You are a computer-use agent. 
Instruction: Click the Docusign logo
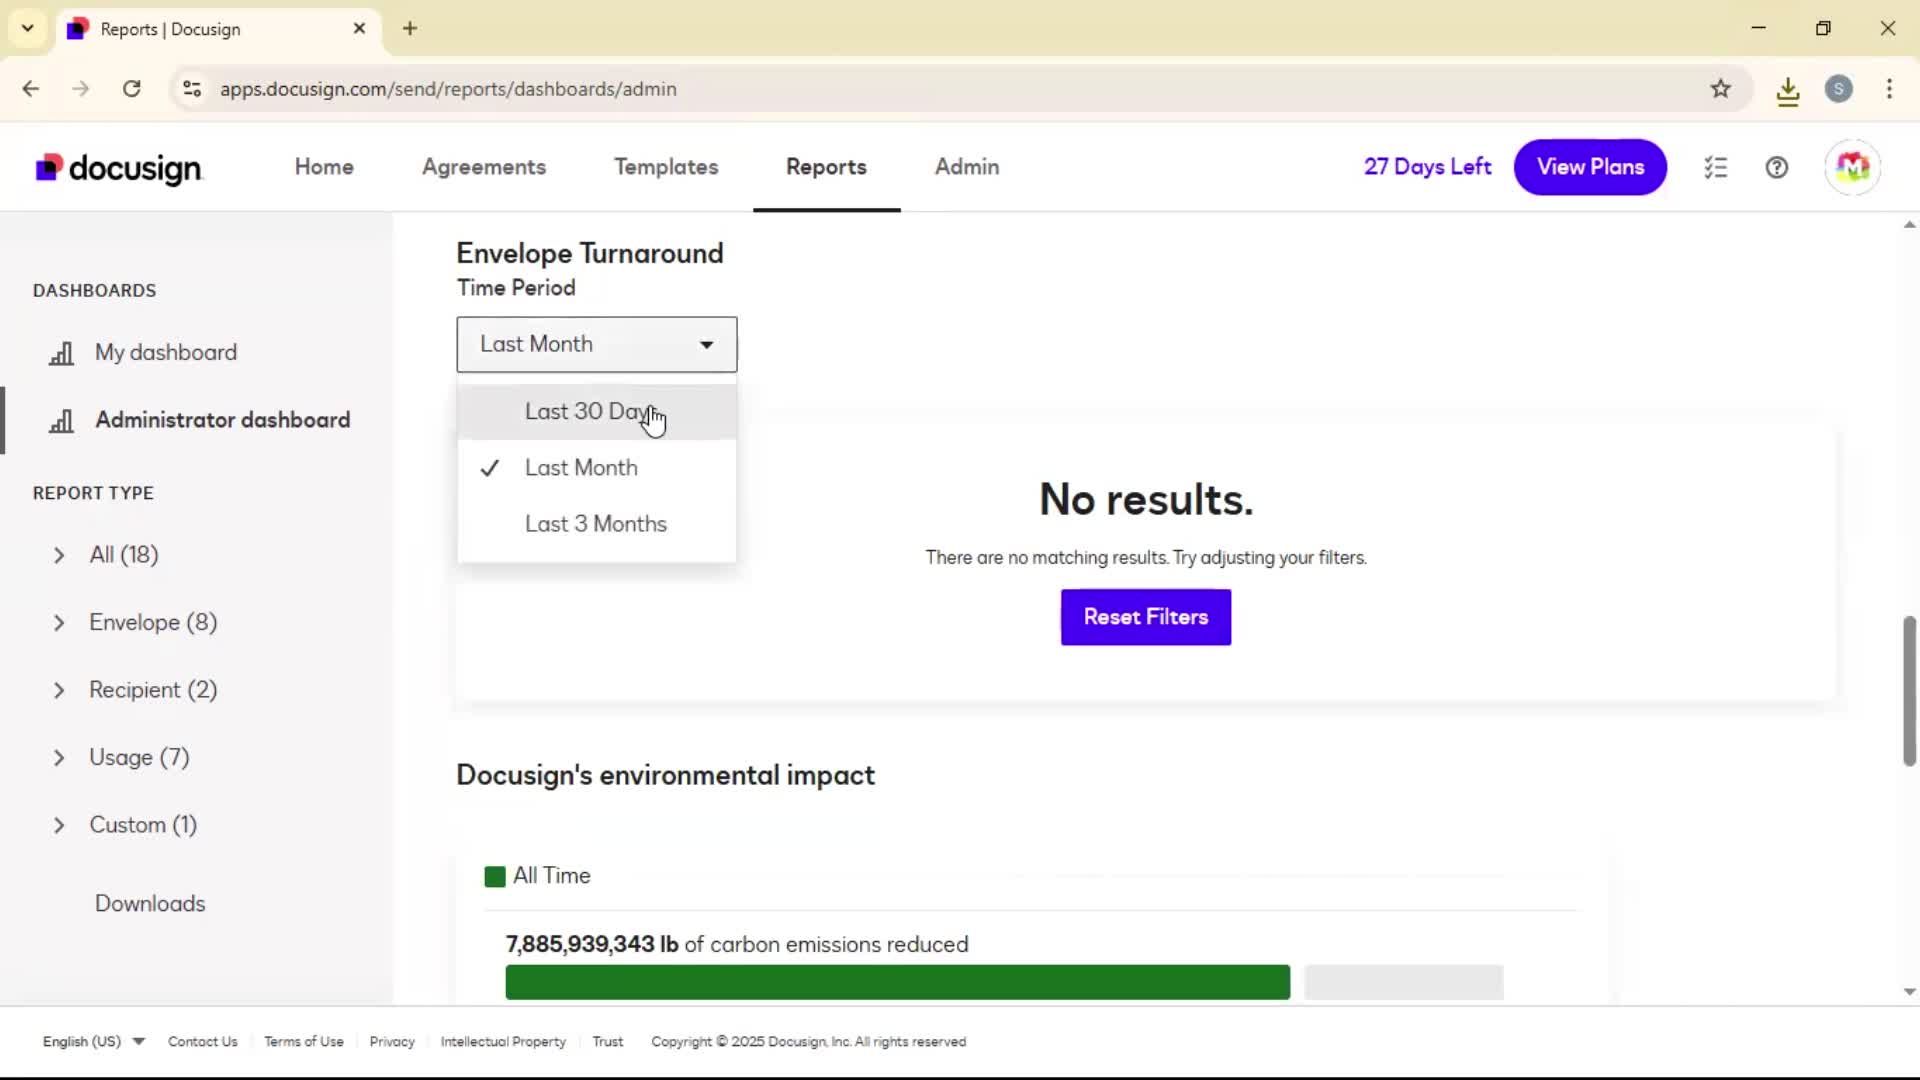coord(119,168)
